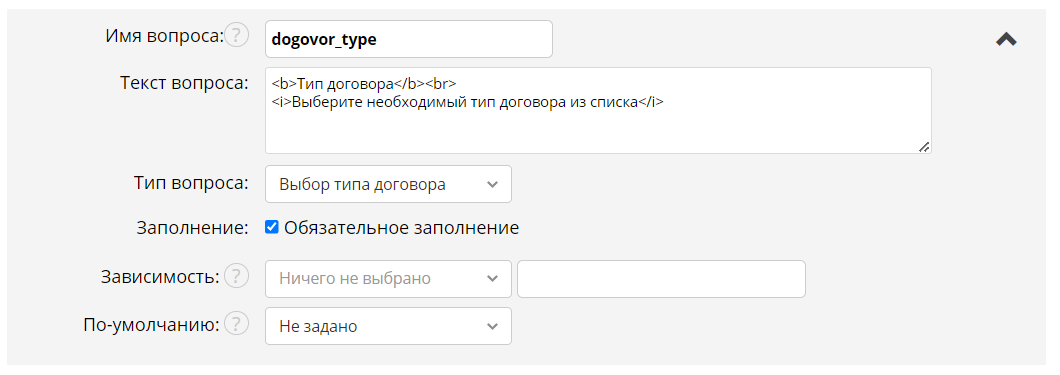Grab the textarea resize handle corner

(923, 146)
